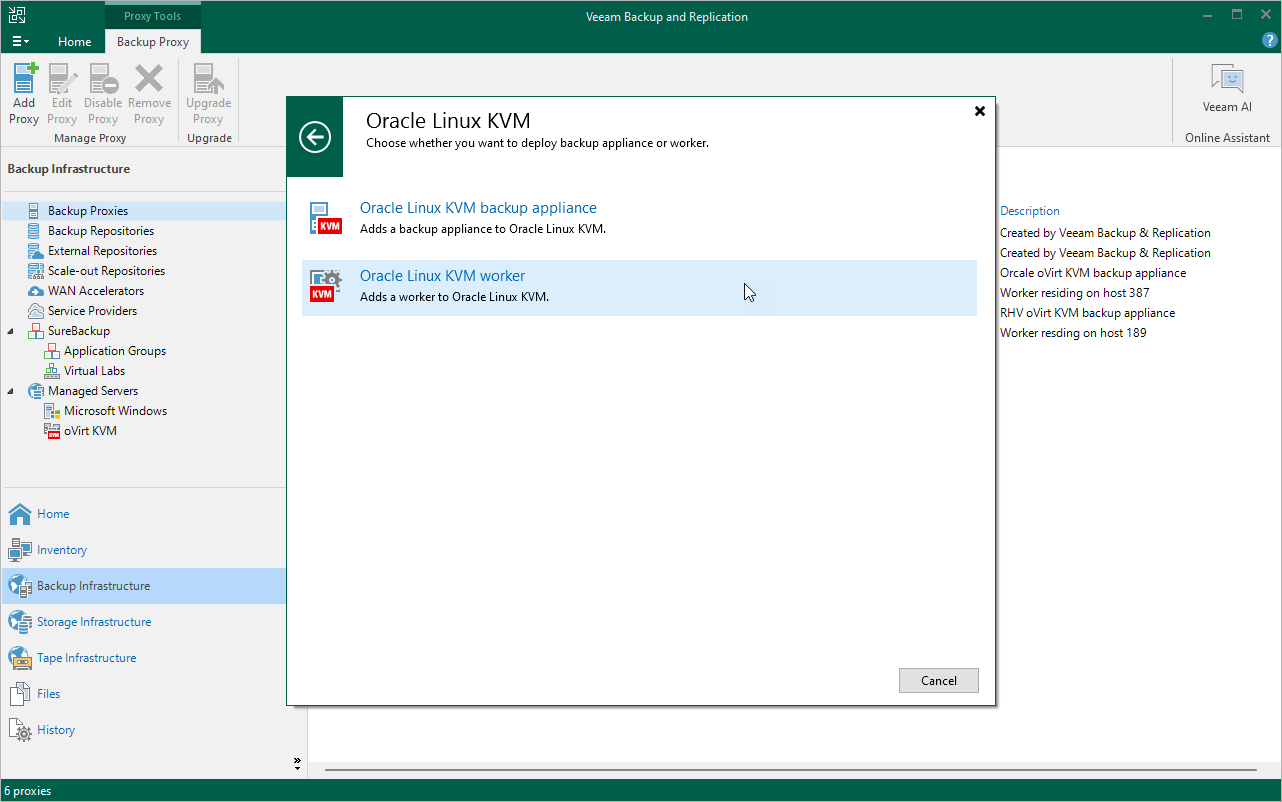Image resolution: width=1282 pixels, height=802 pixels.
Task: Switch to the Home ribbon tab
Action: click(75, 42)
